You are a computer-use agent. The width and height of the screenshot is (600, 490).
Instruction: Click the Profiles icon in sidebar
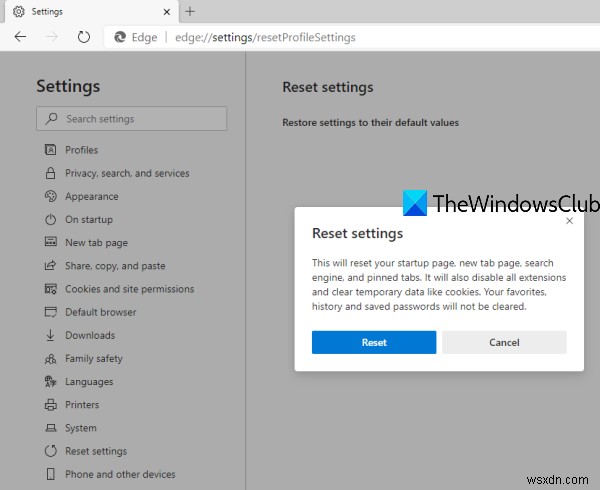tap(51, 150)
